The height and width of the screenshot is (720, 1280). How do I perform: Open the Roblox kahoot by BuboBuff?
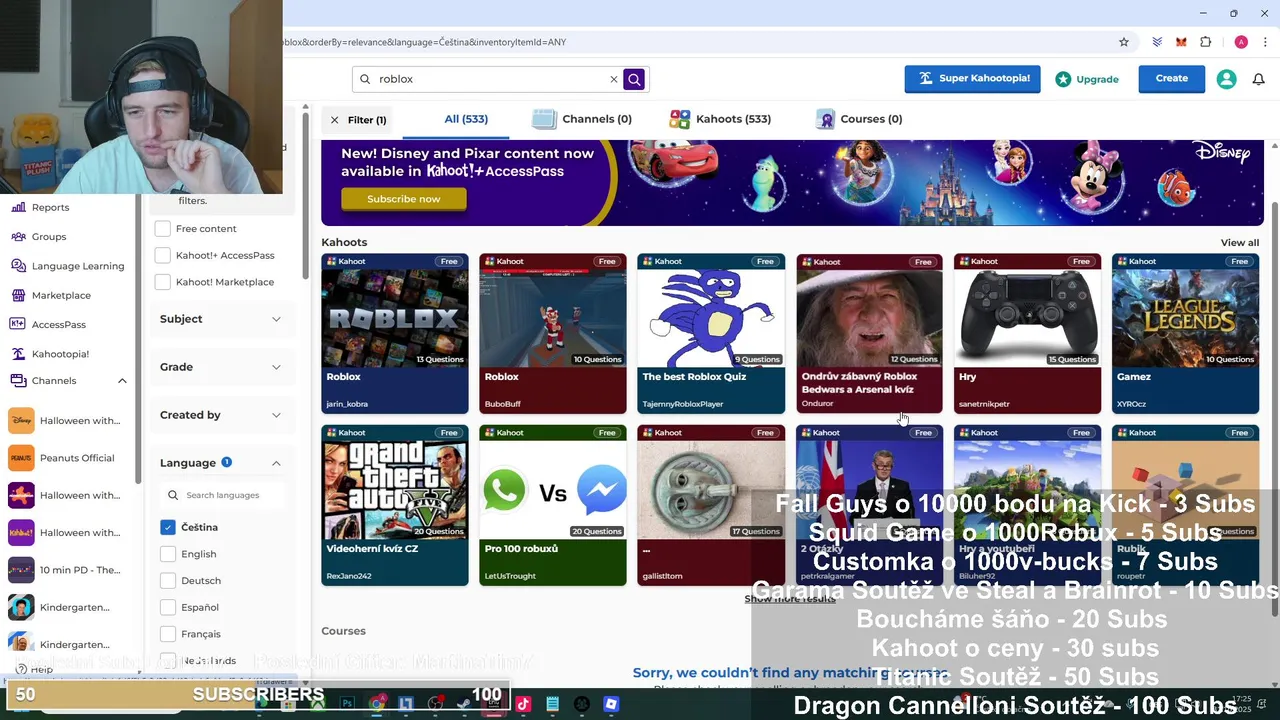tap(553, 334)
